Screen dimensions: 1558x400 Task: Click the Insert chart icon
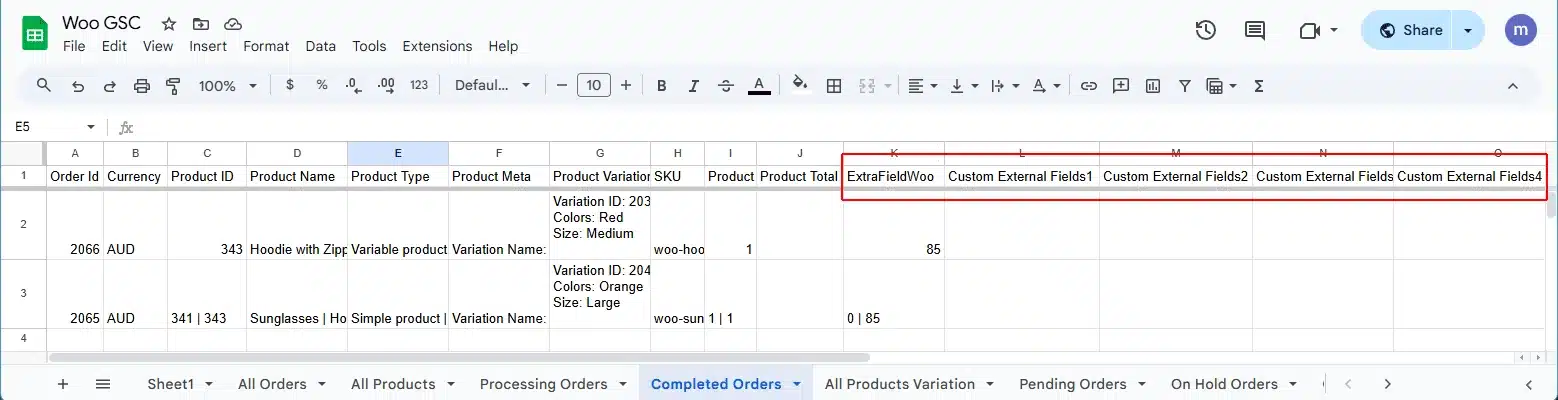pyautogui.click(x=1152, y=86)
